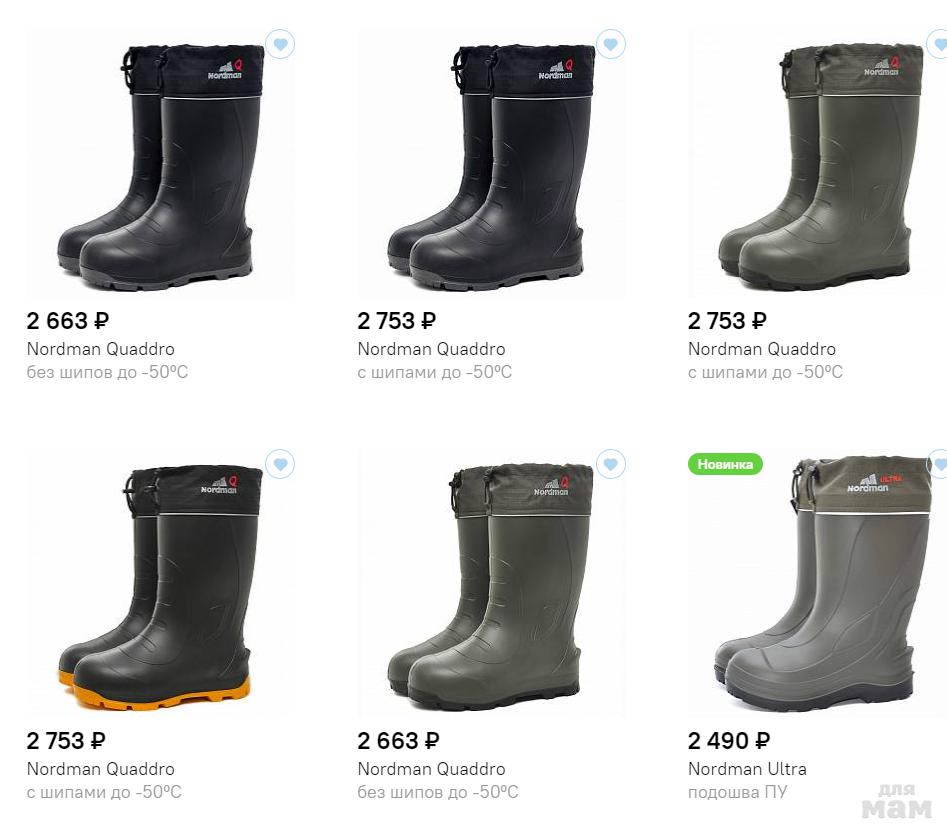Click the 2 753 ₽ price of the top-right olive boots
Image resolution: width=947 pixels, height=833 pixels.
coord(727,321)
